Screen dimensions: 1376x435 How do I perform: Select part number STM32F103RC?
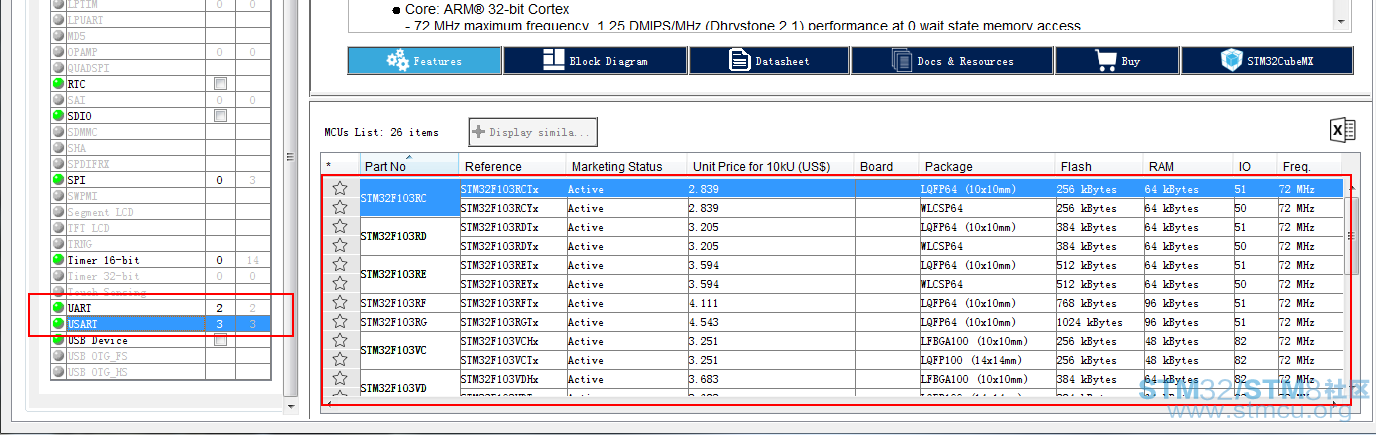click(409, 198)
